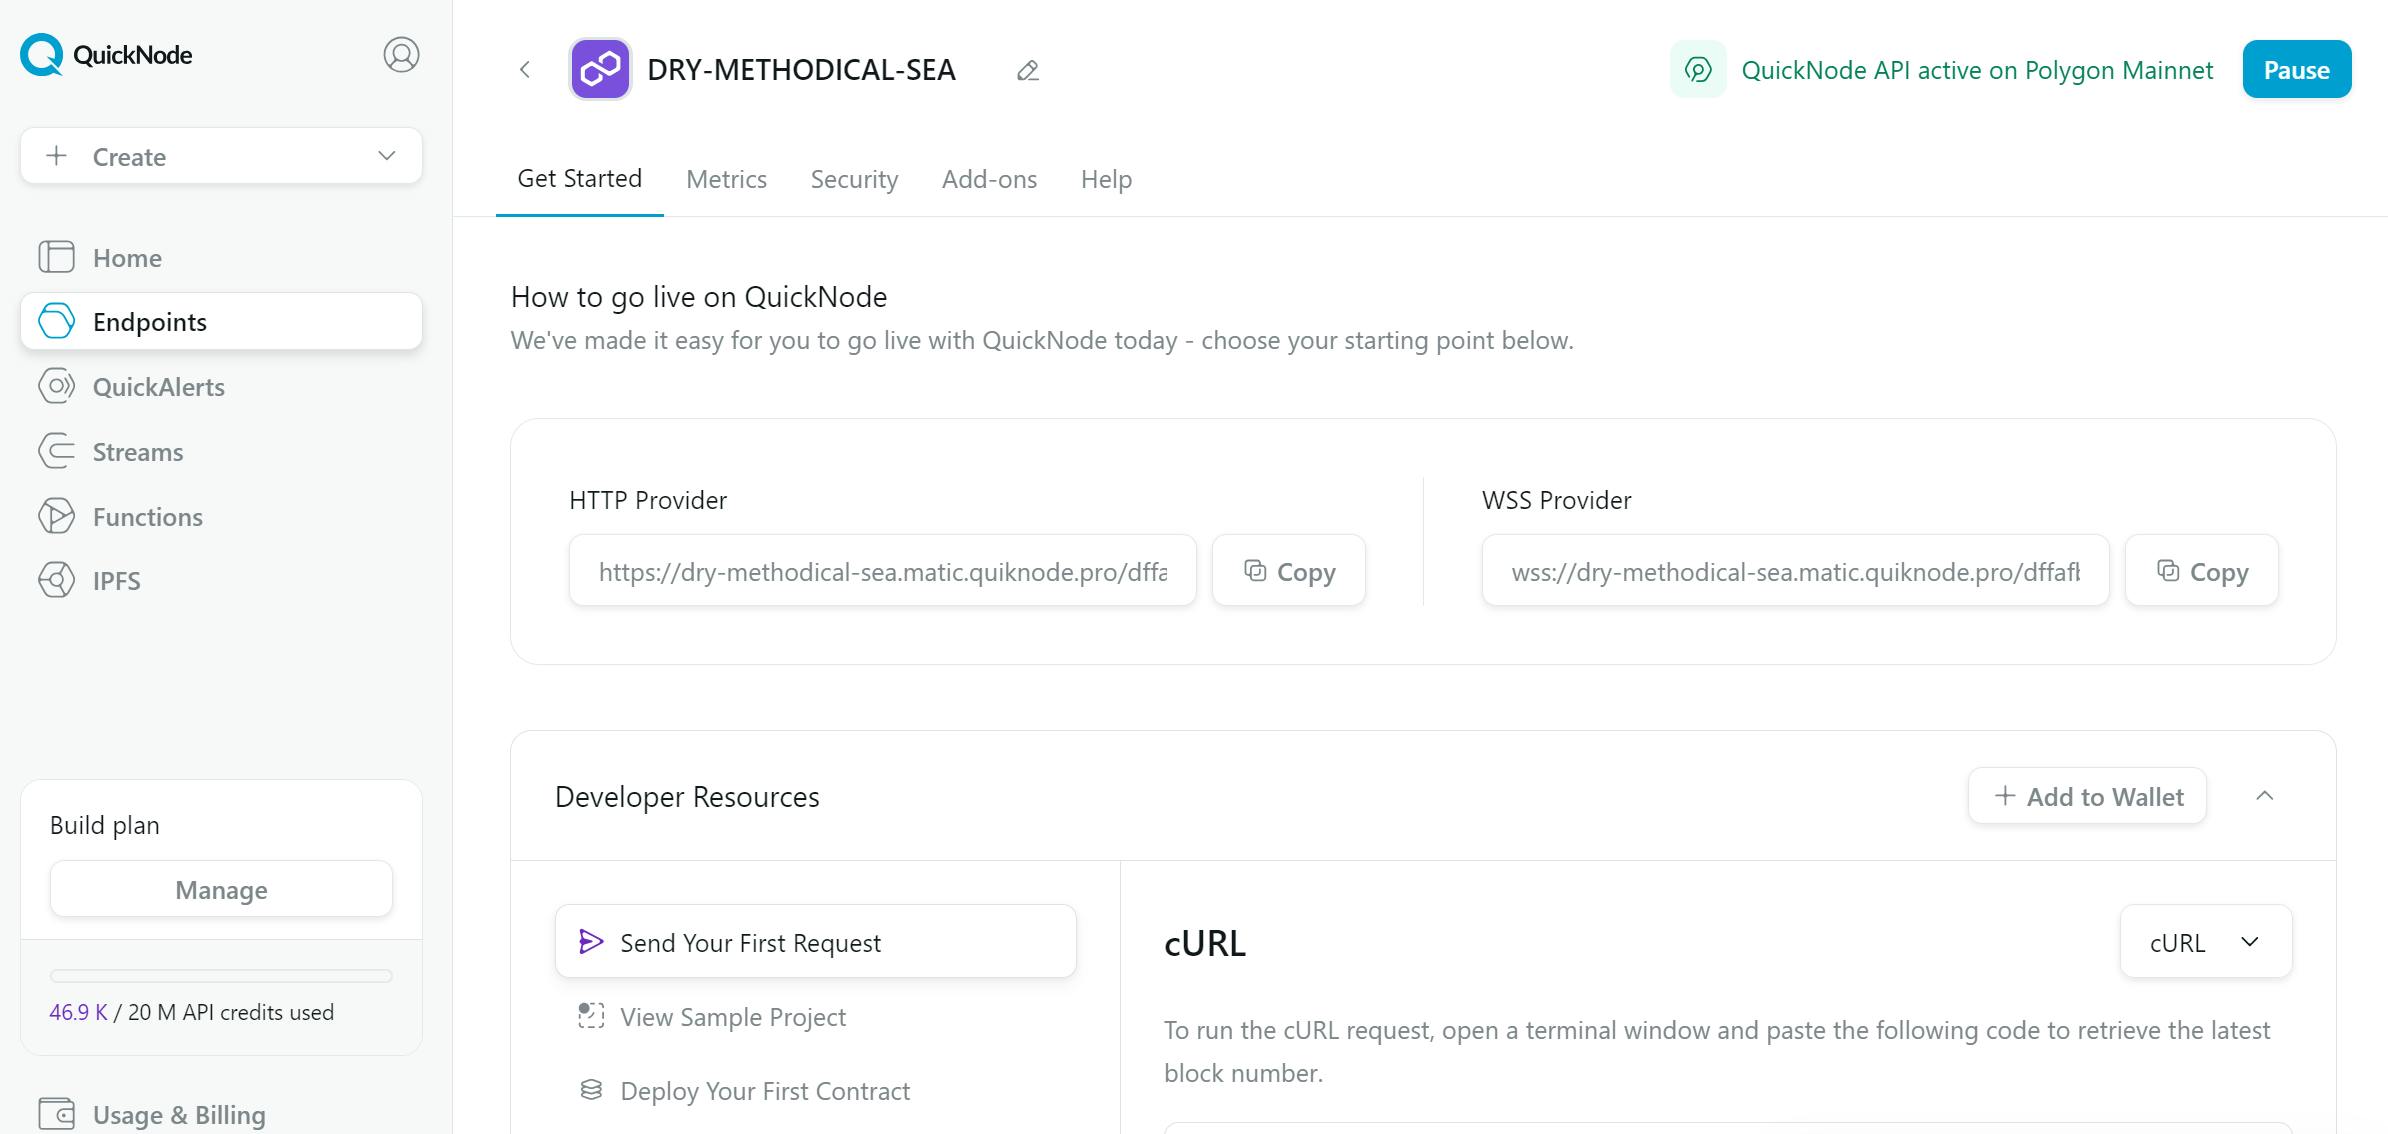This screenshot has width=2388, height=1134.
Task: Open the Add-ons tab
Action: pos(989,179)
